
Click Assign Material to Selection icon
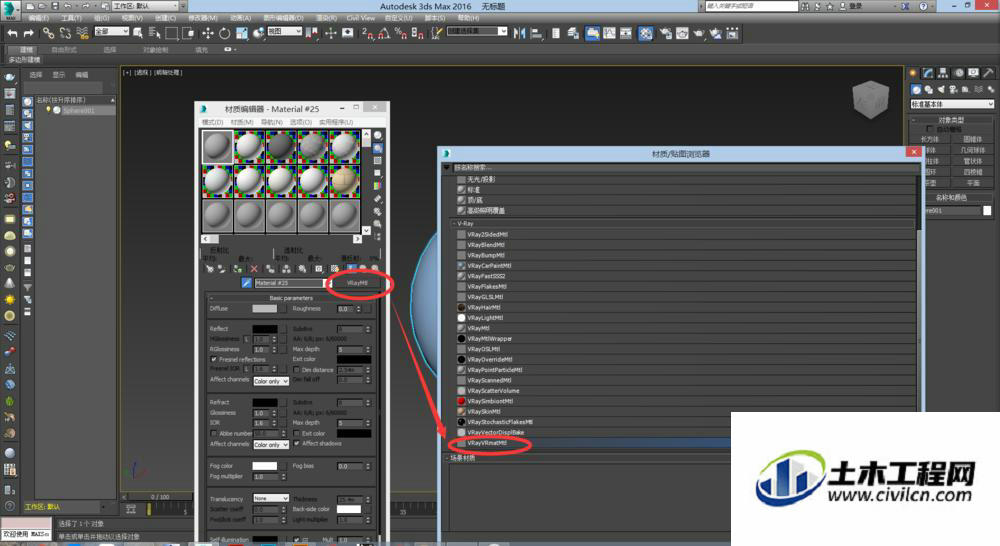pyautogui.click(x=238, y=269)
